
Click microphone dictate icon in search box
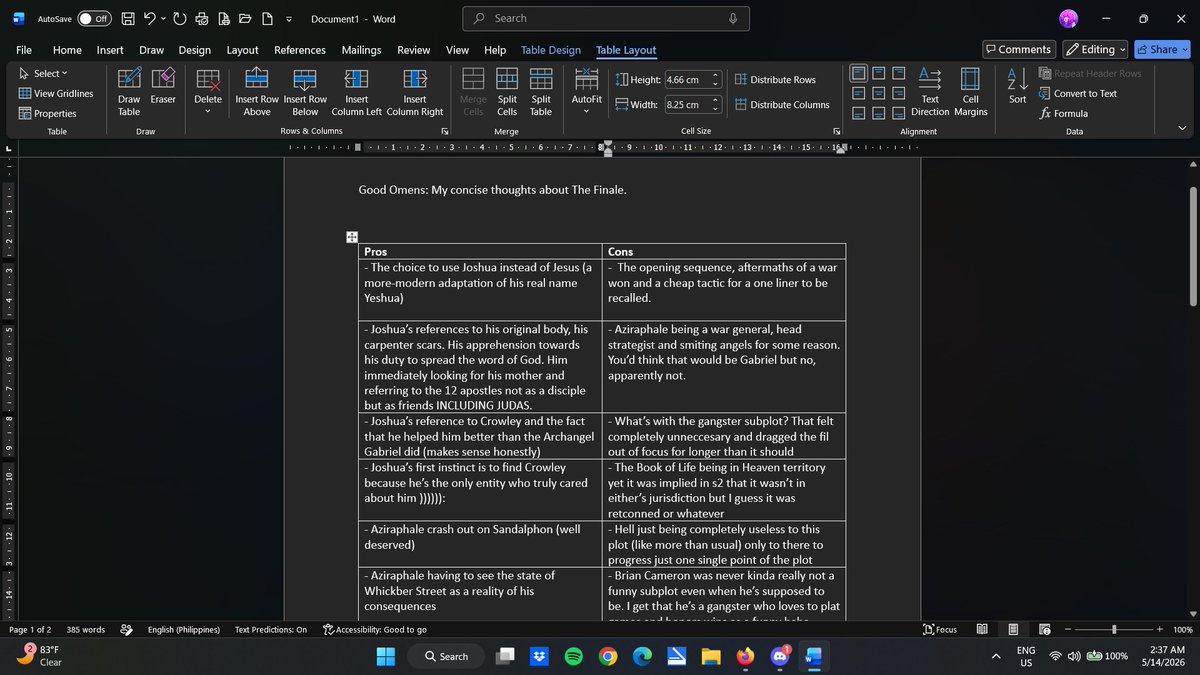point(733,18)
